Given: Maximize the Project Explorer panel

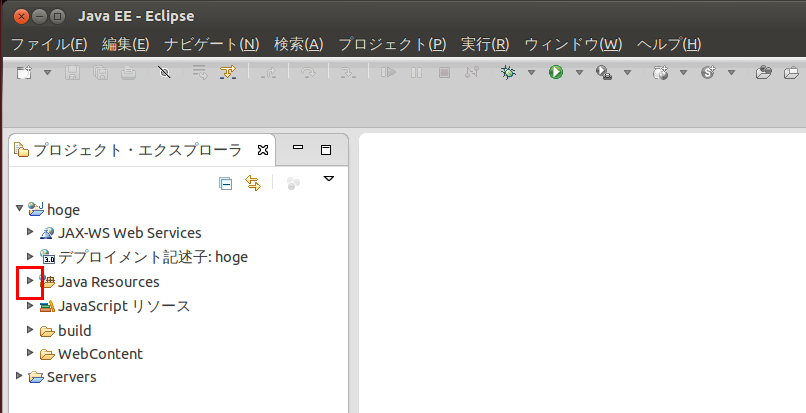Looking at the screenshot, I should pos(326,150).
